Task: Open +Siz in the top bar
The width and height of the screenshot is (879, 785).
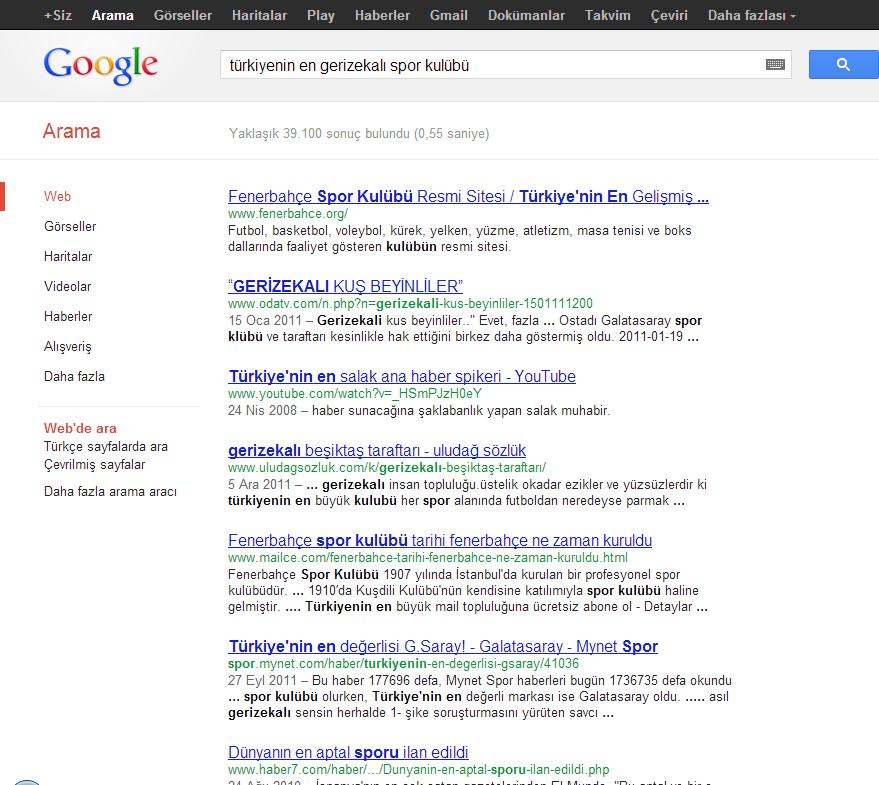Action: [58, 15]
